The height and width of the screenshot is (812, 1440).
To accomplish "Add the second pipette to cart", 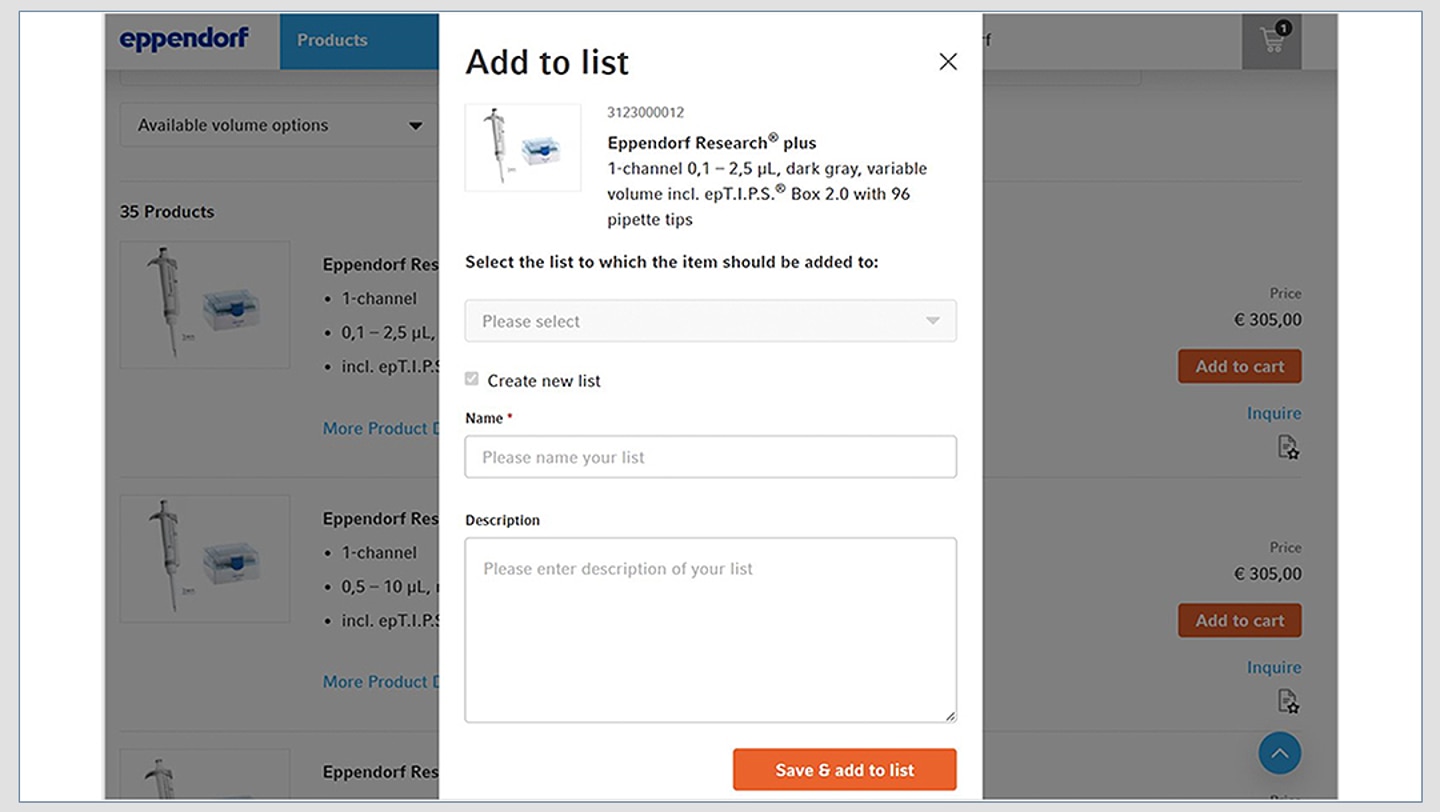I will (1239, 620).
